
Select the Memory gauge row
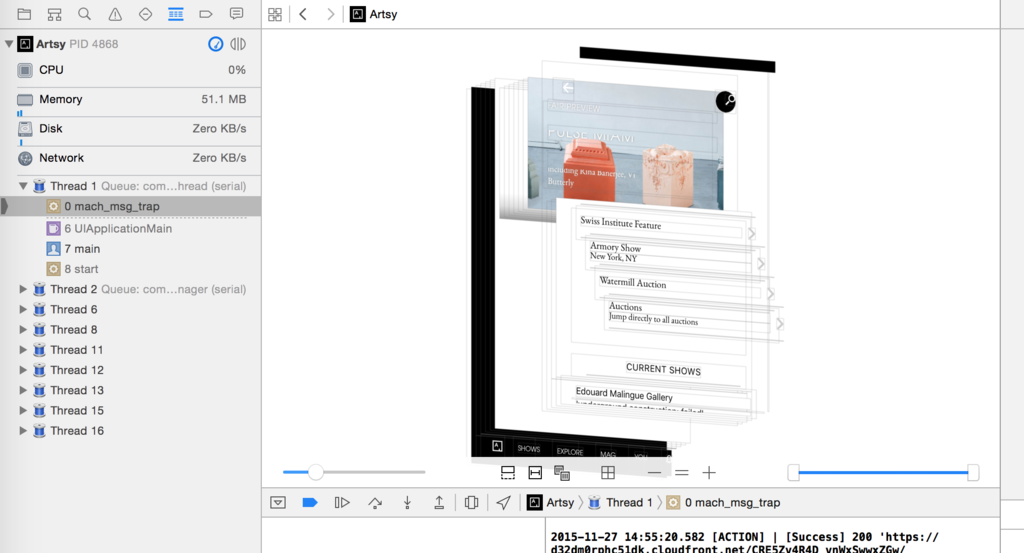tap(131, 99)
